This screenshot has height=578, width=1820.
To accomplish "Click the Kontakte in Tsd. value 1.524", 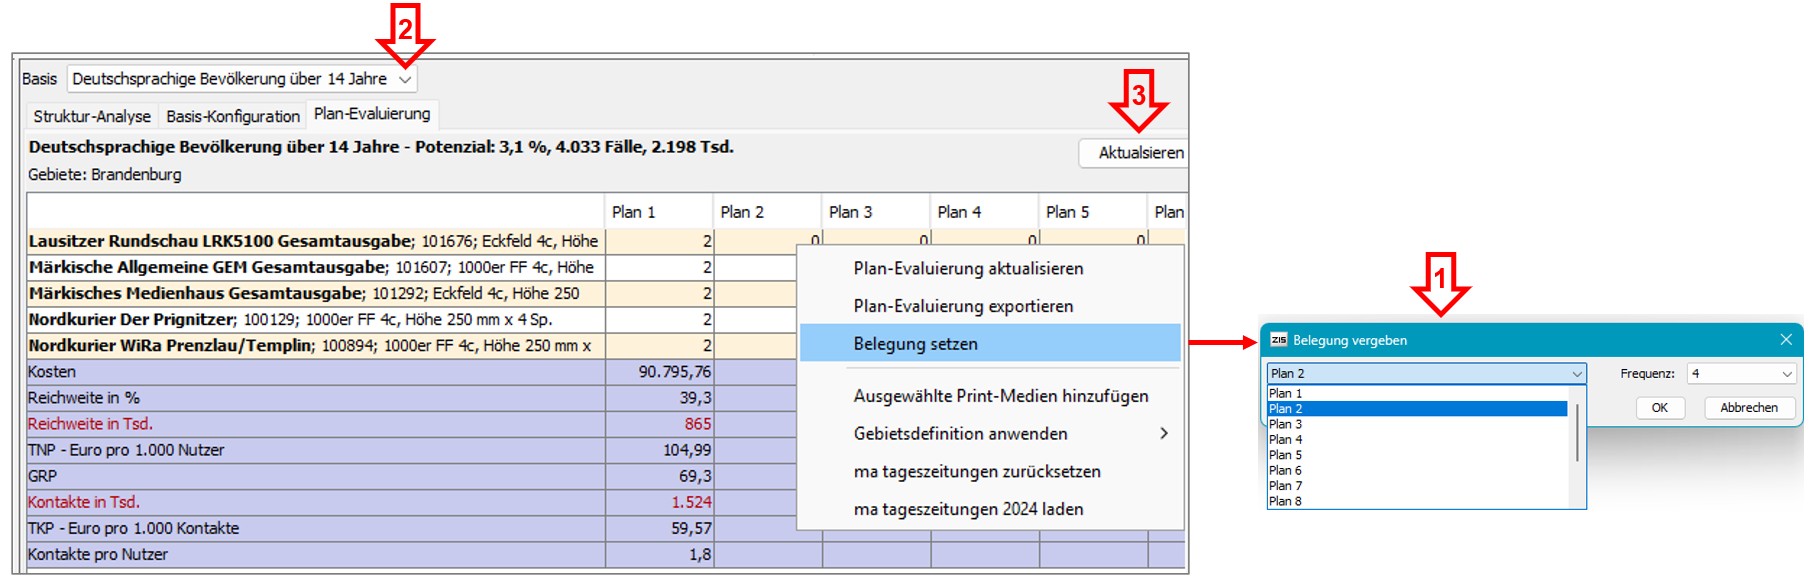I will (x=692, y=502).
